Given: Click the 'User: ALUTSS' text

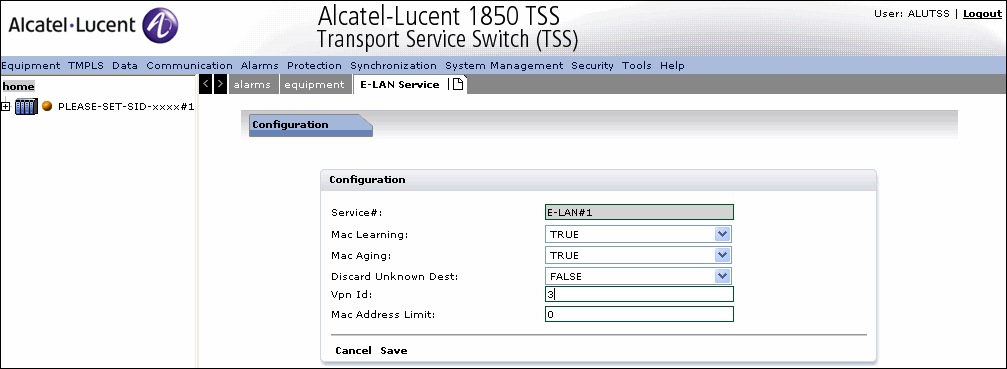Looking at the screenshot, I should [x=912, y=13].
